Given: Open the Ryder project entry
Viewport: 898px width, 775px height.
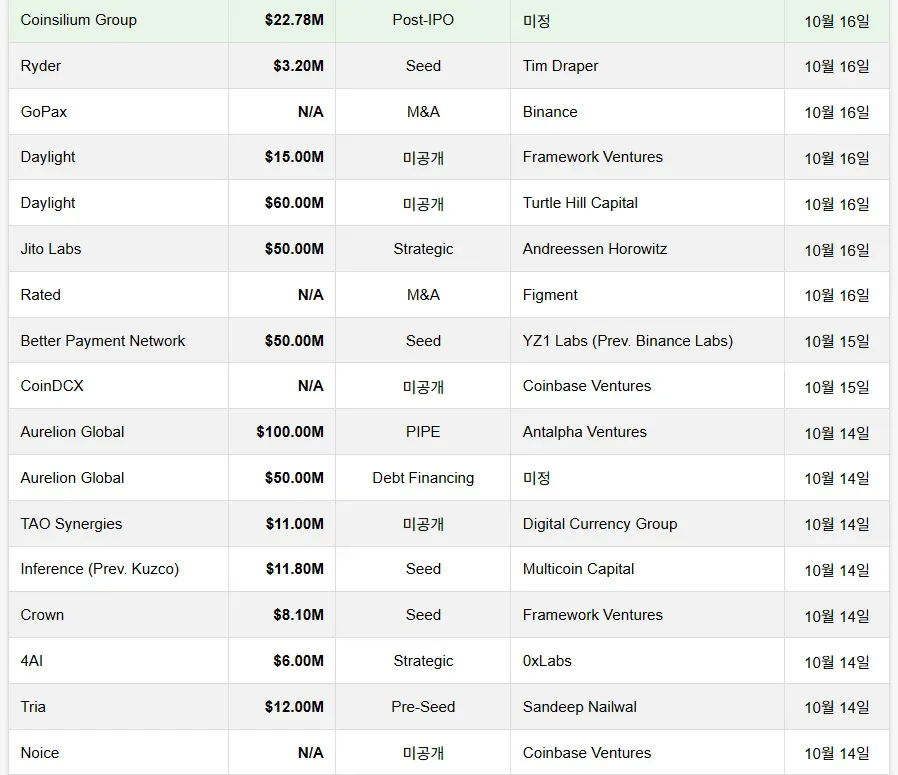Looking at the screenshot, I should pyautogui.click(x=41, y=66).
